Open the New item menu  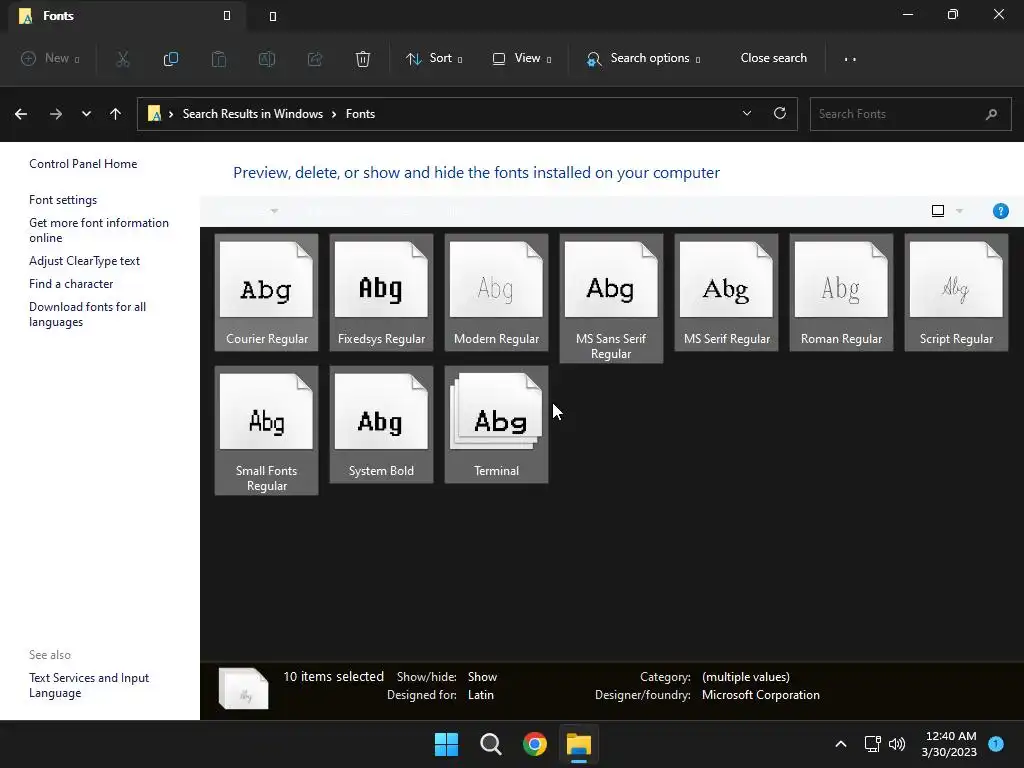(50, 58)
